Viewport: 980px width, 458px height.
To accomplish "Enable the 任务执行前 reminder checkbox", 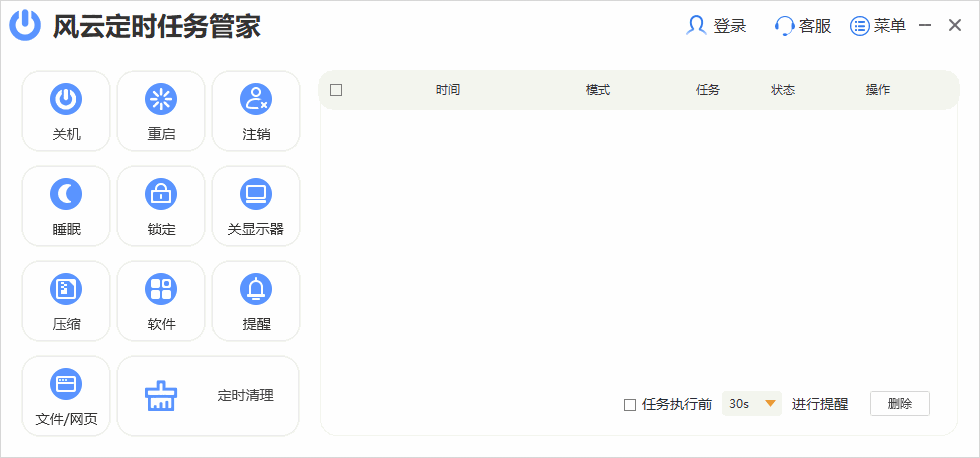I will point(630,405).
